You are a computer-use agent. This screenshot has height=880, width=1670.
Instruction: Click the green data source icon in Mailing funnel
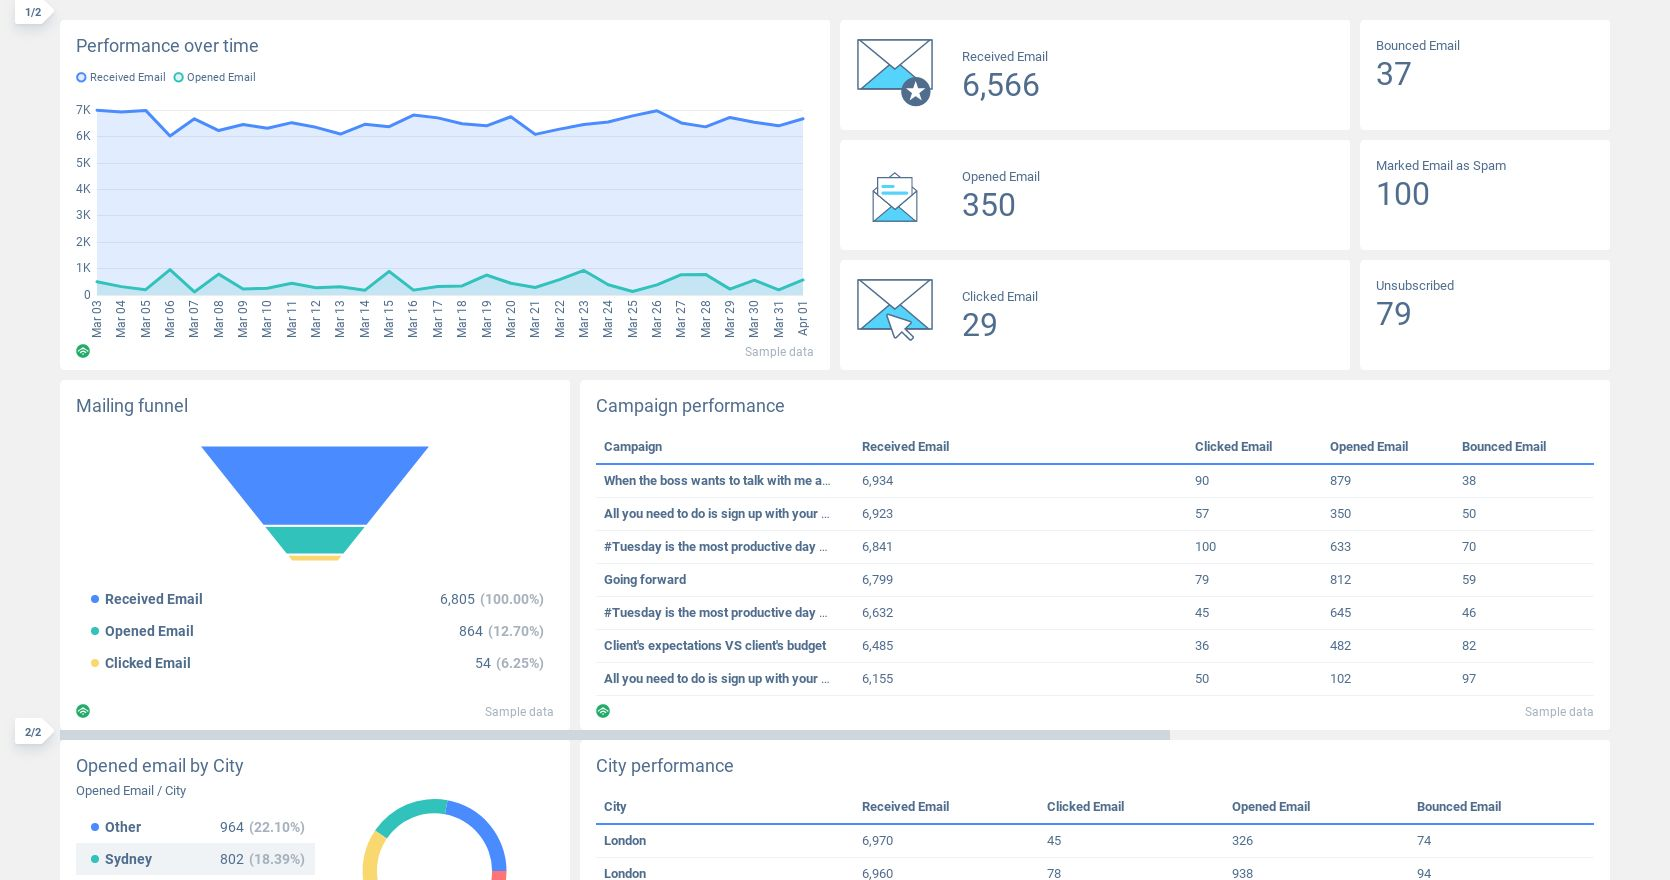83,711
